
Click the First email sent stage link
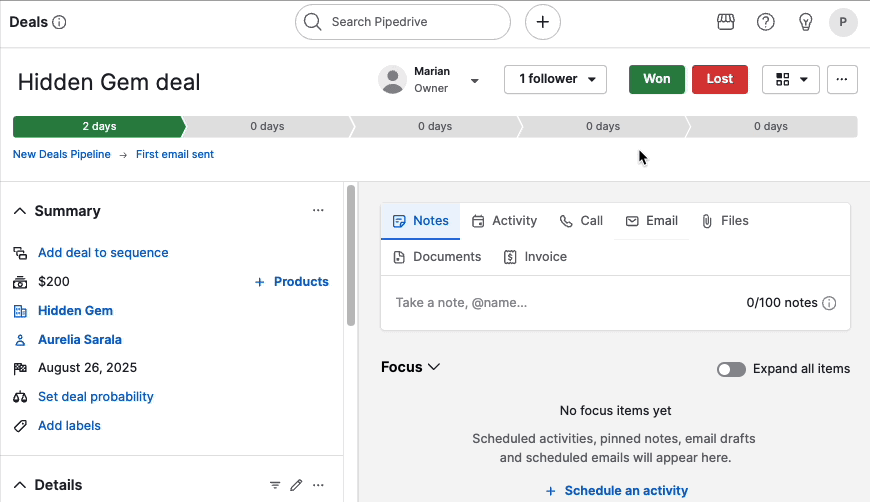175,154
